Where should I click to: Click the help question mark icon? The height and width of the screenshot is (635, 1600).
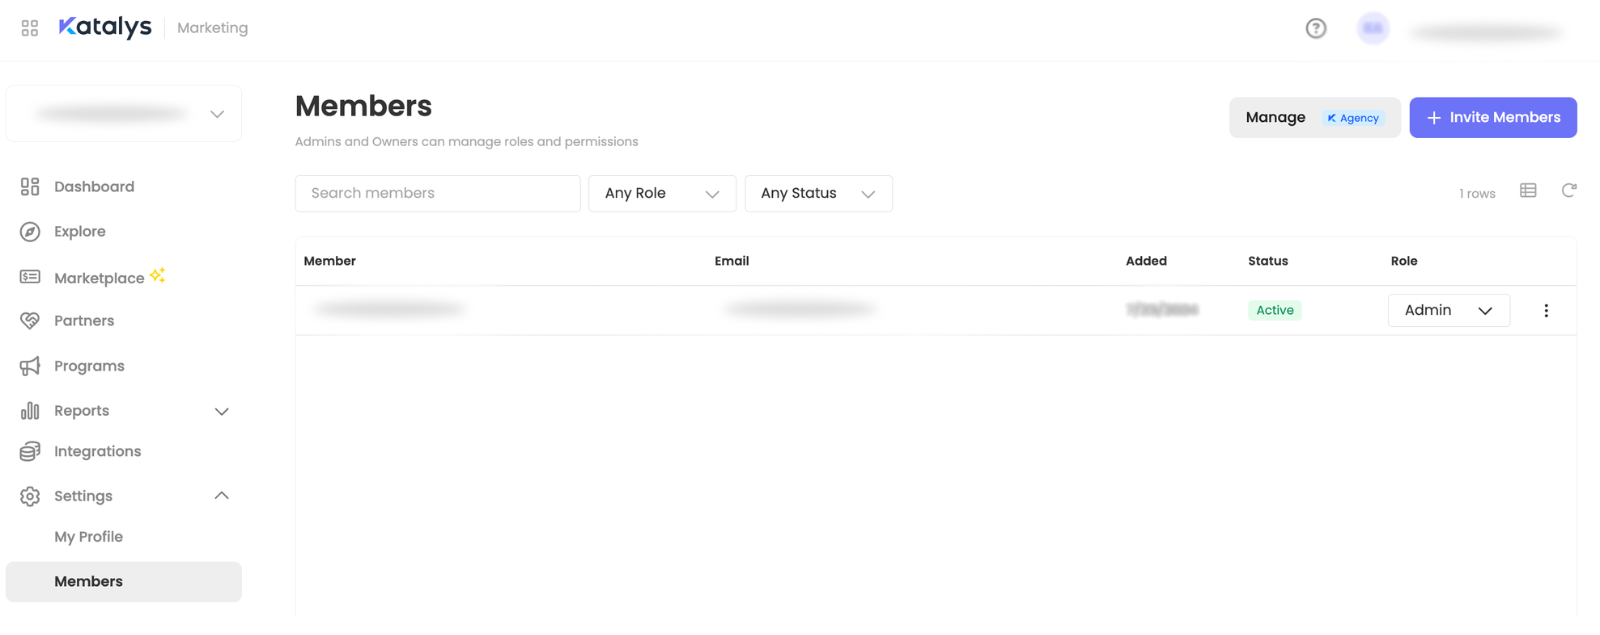click(x=1316, y=28)
